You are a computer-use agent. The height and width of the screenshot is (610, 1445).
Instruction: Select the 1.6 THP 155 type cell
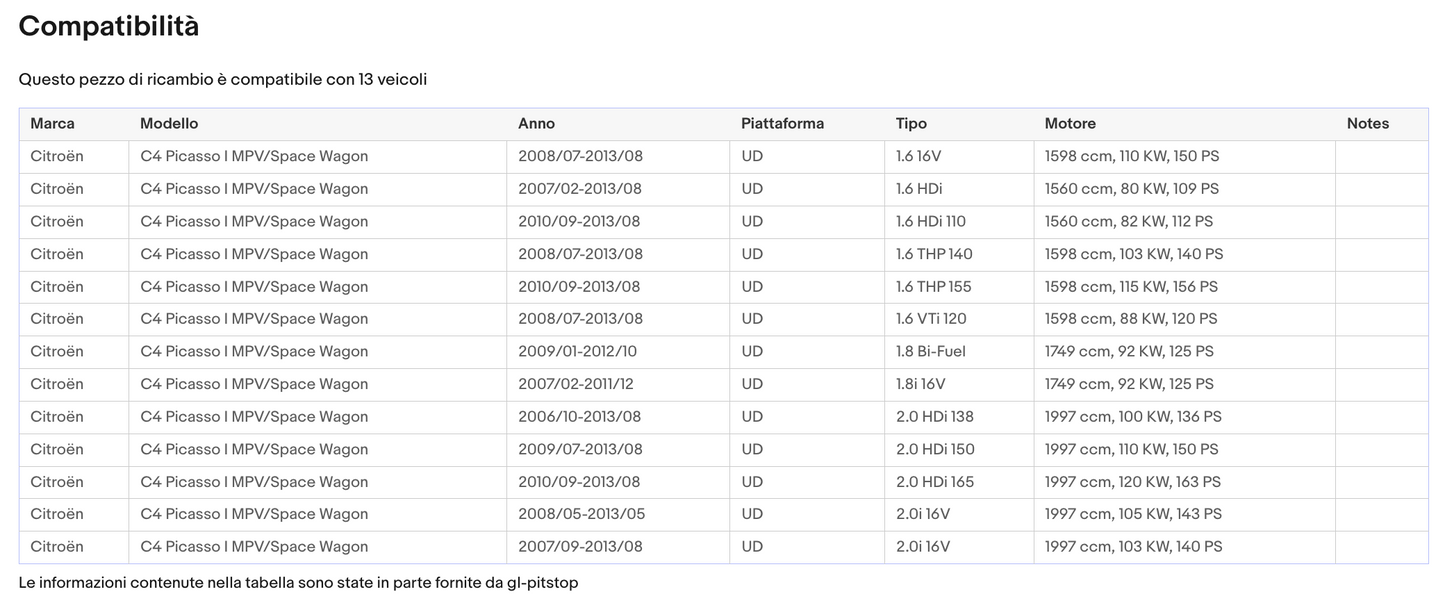coord(933,287)
